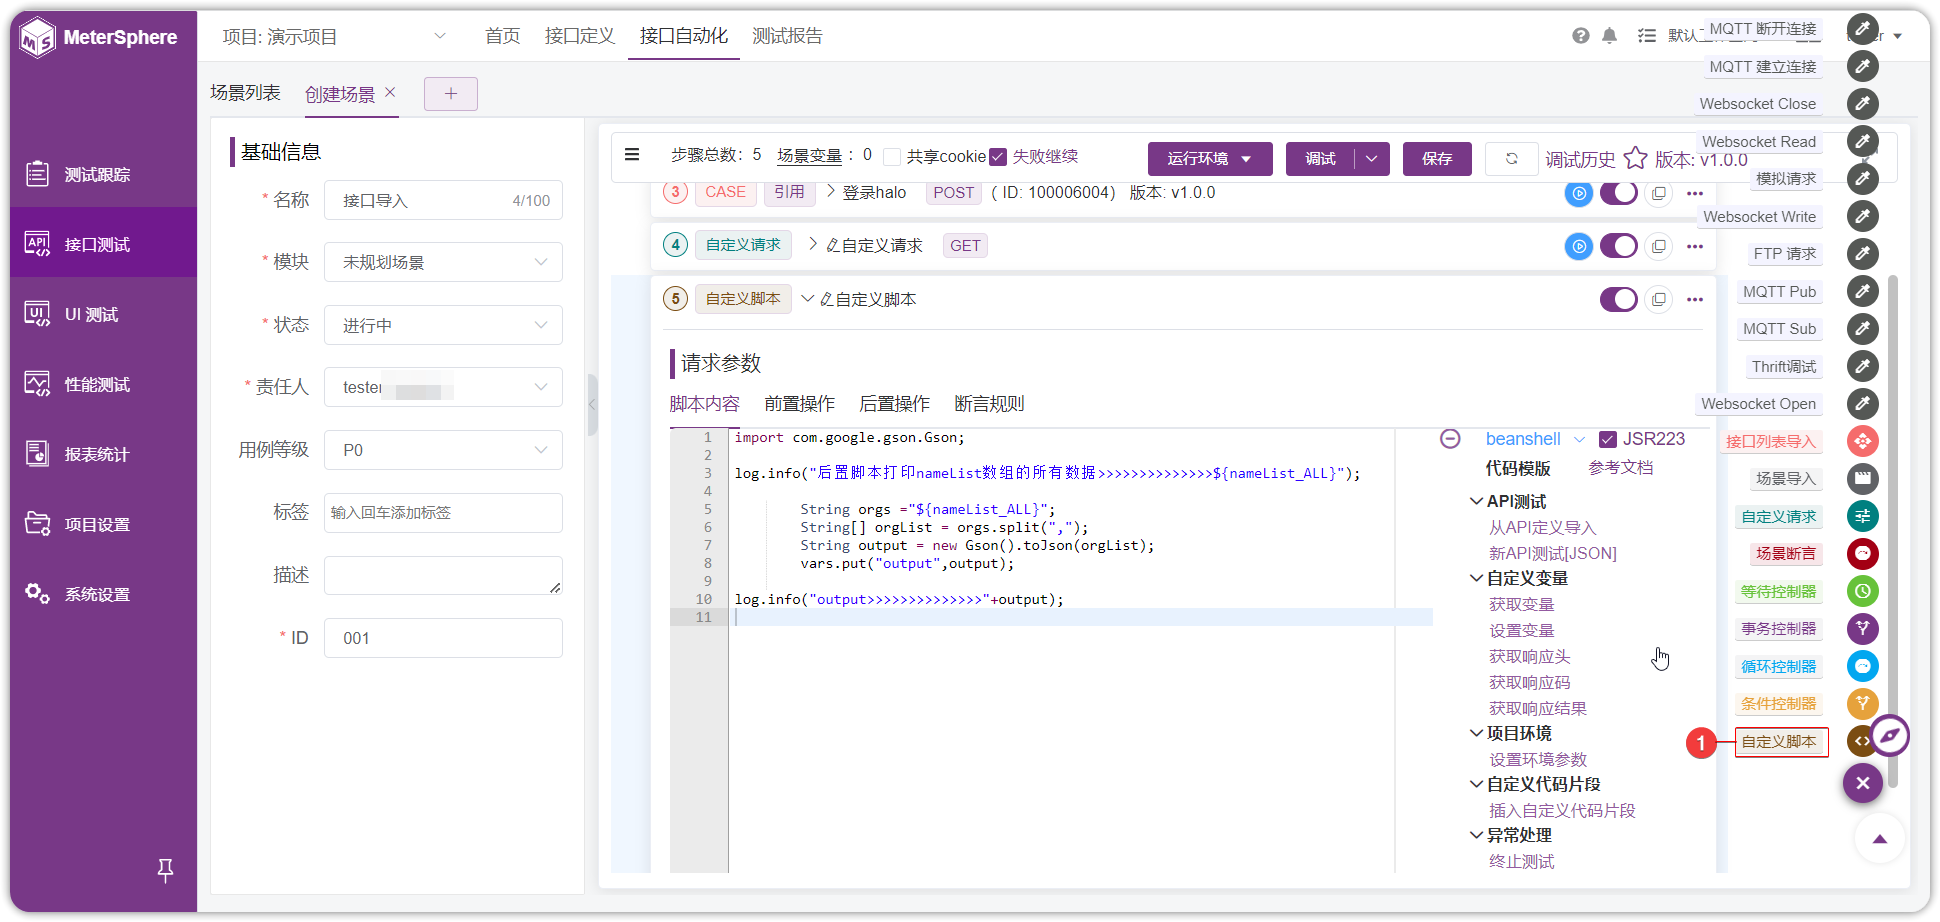
Task: Collapse the API测试 template group
Action: pyautogui.click(x=1476, y=501)
